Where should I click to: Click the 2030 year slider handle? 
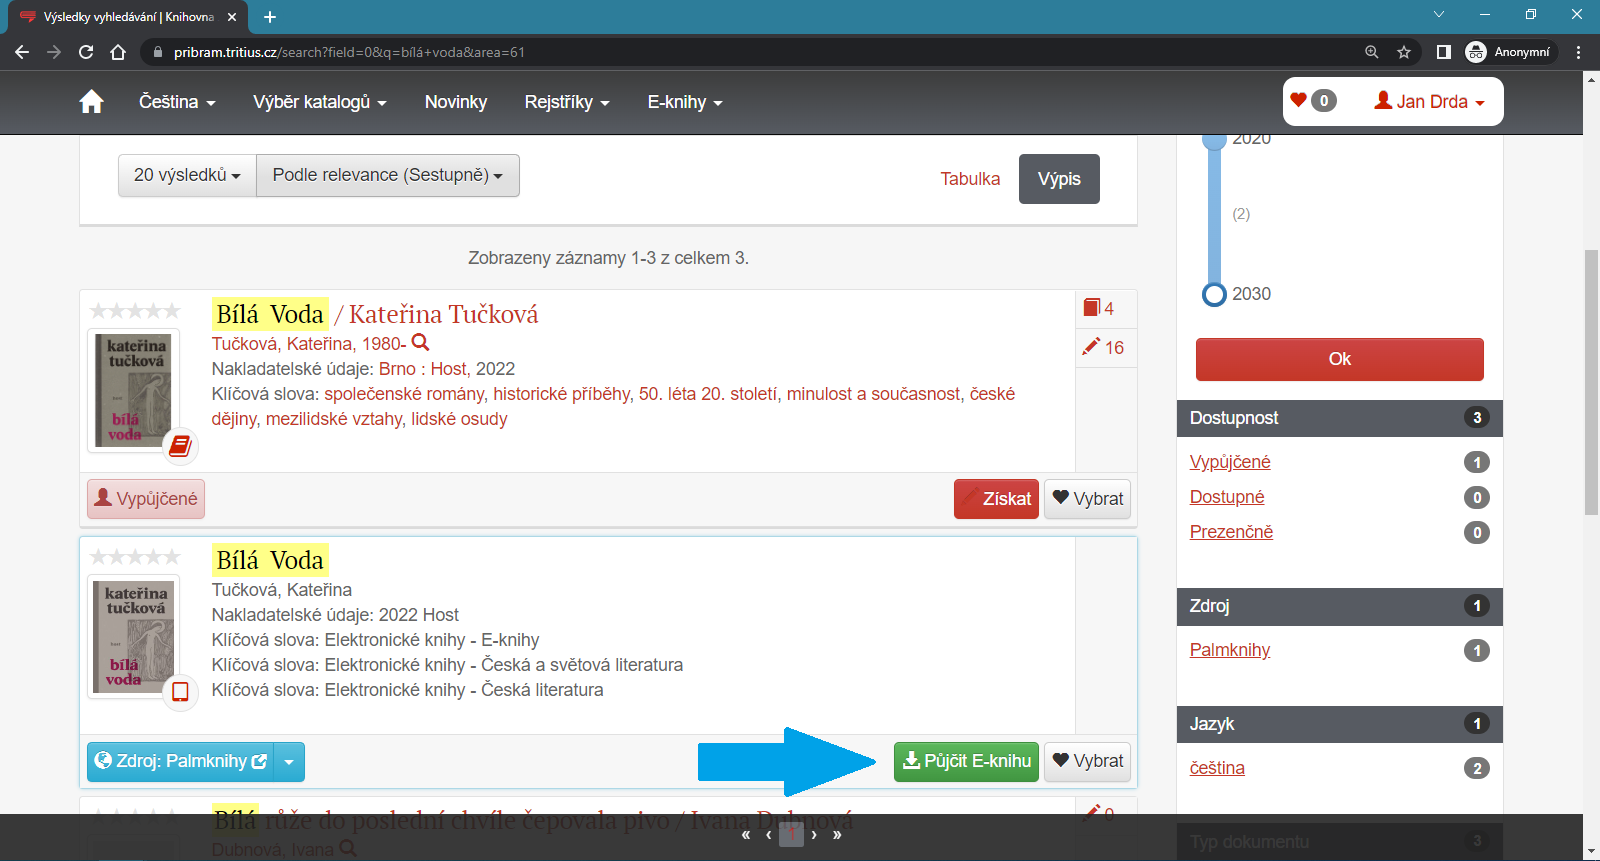click(1214, 294)
